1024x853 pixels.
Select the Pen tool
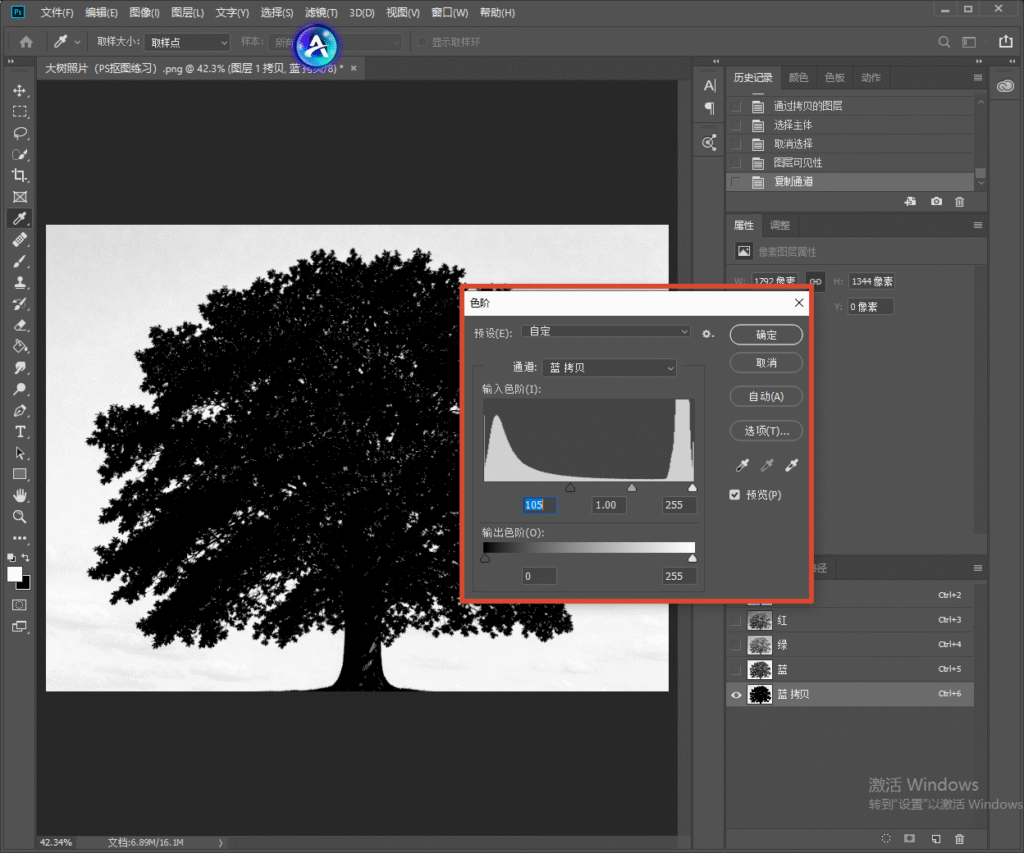20,411
